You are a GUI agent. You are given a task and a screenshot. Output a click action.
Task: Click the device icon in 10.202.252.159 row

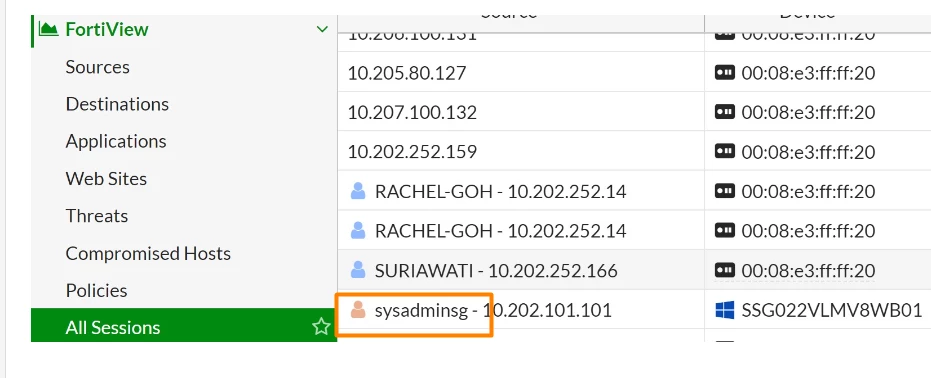click(x=725, y=151)
